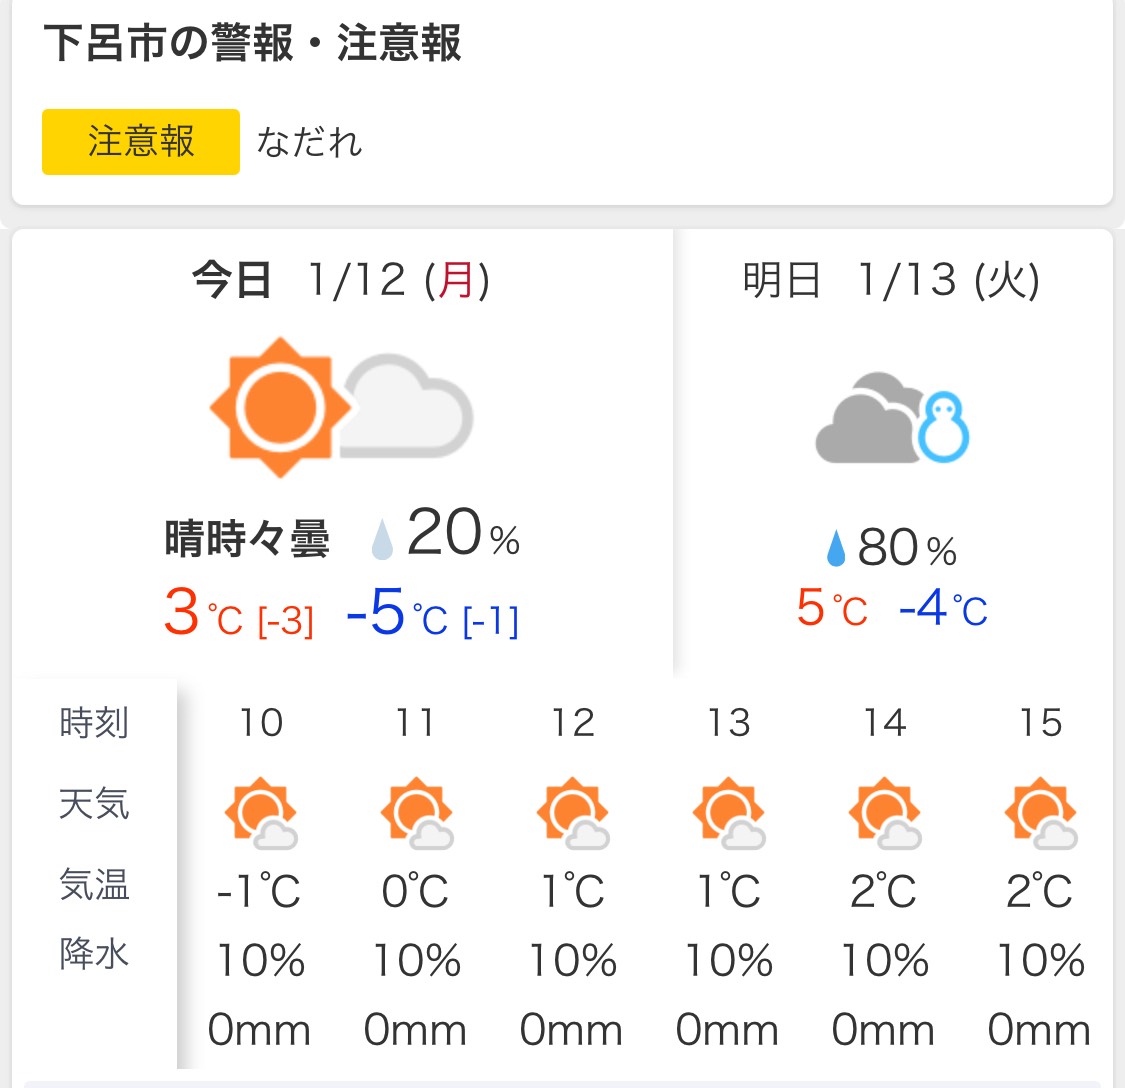Viewport: 1125px width, 1088px height.
Task: Click the 15 o'clock weather icon
Action: coord(1041,813)
